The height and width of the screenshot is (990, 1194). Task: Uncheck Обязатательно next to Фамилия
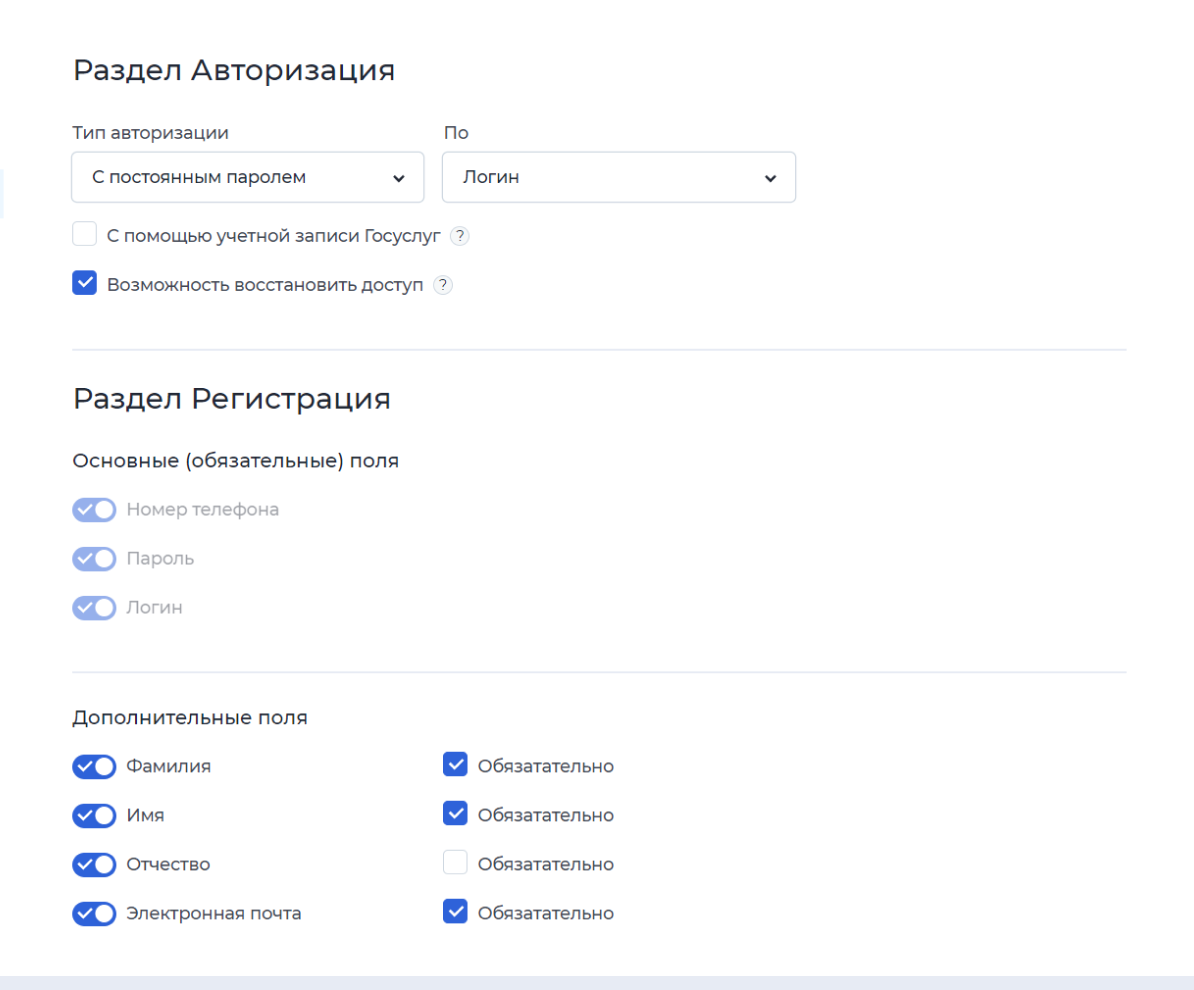pyautogui.click(x=455, y=764)
